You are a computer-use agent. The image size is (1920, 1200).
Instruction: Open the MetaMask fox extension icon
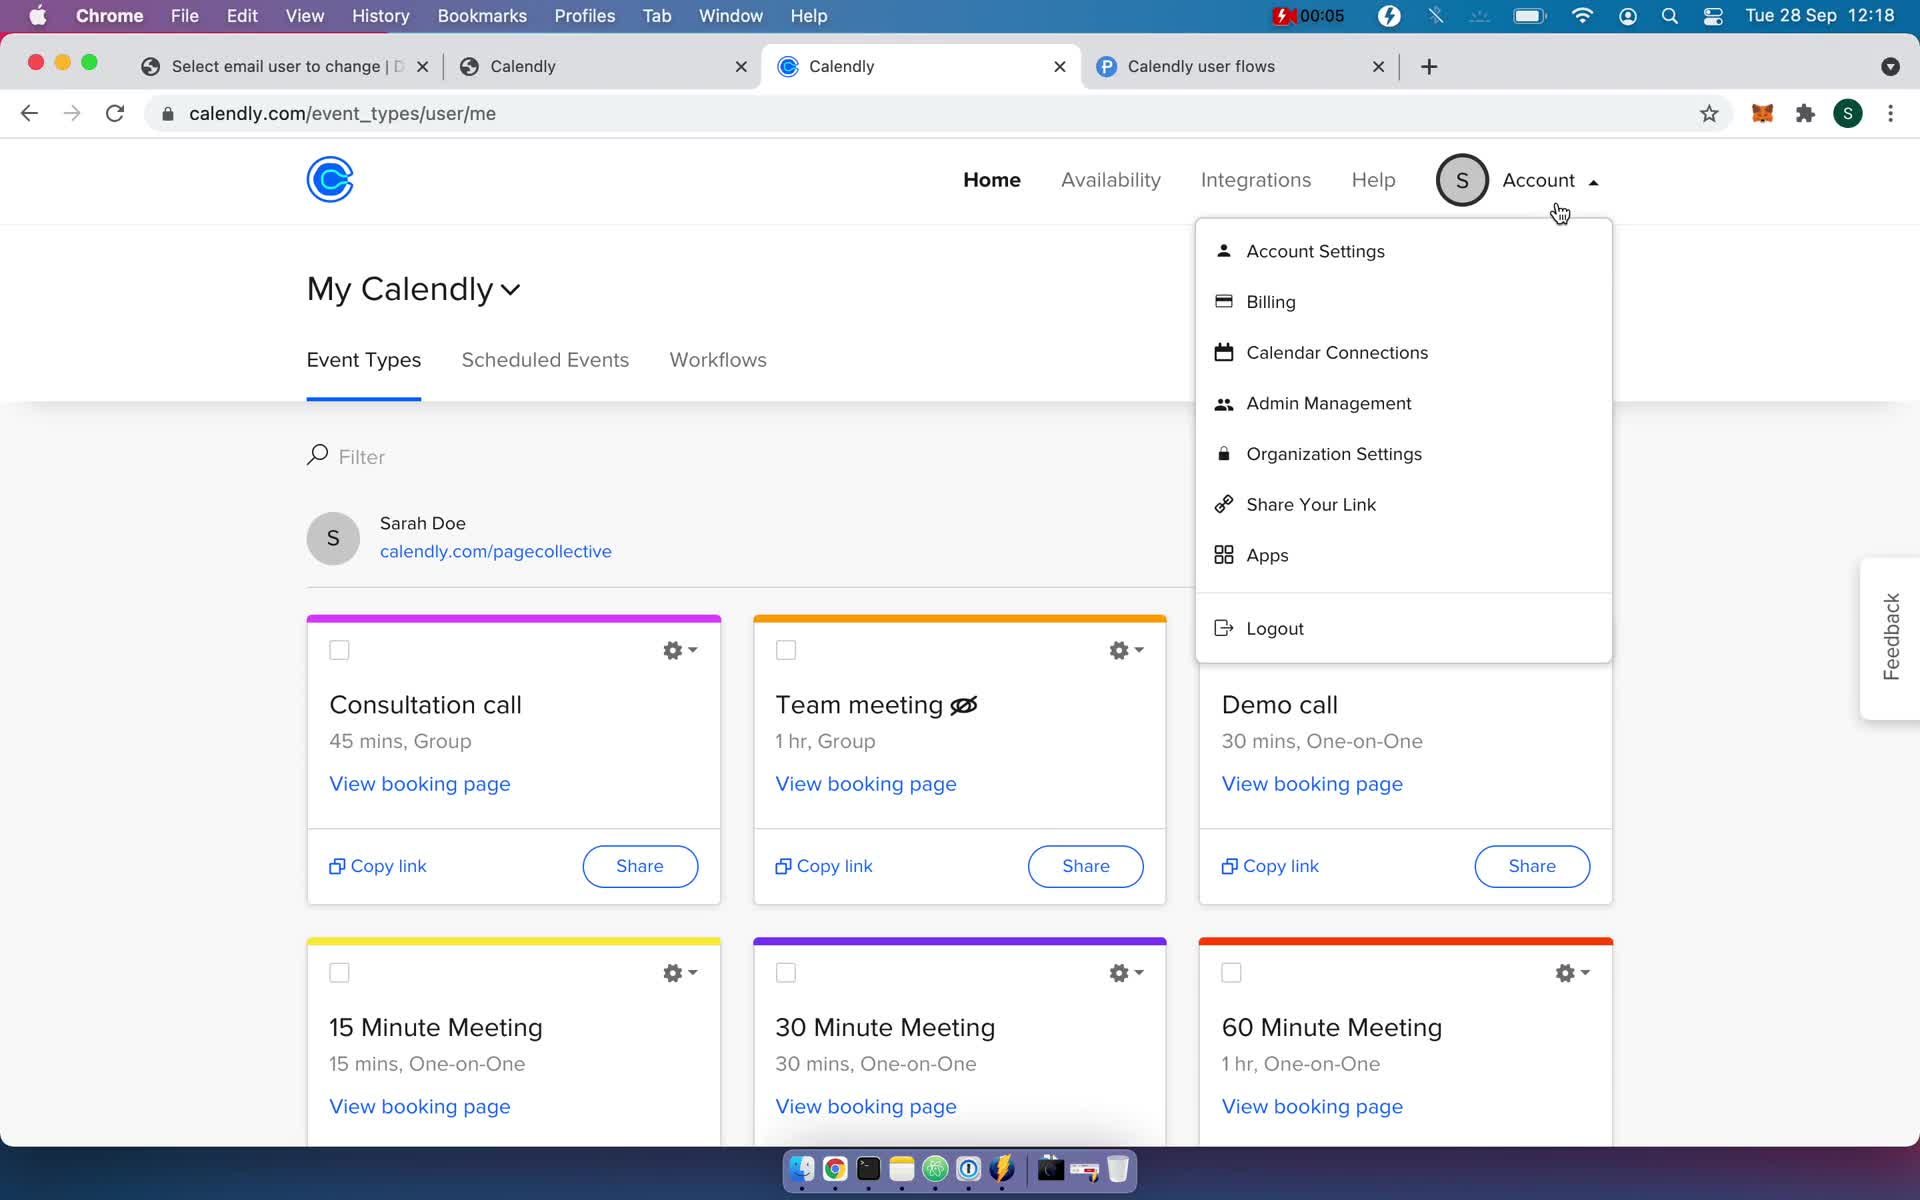pyautogui.click(x=1762, y=114)
